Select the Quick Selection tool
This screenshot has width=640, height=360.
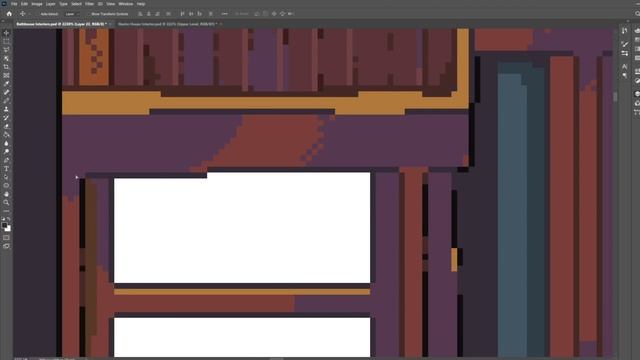(x=6, y=58)
